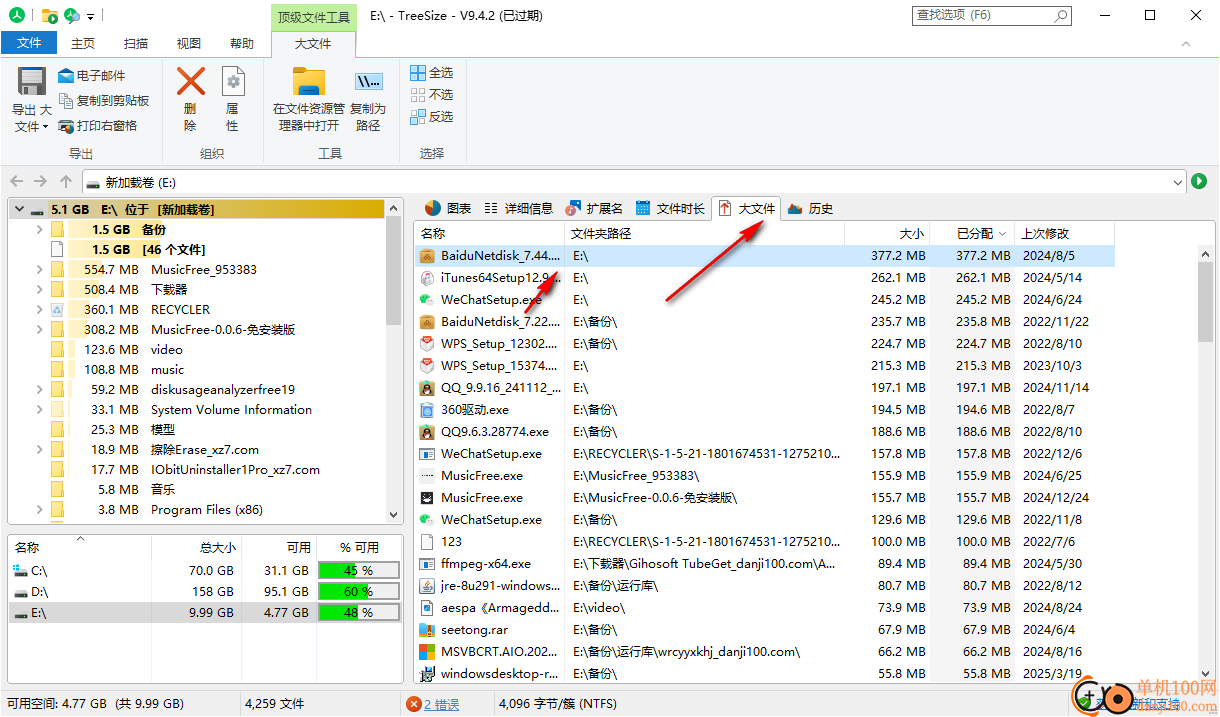Open the 文件 (File) menu
Screen dimensions: 1220x717
(29, 43)
